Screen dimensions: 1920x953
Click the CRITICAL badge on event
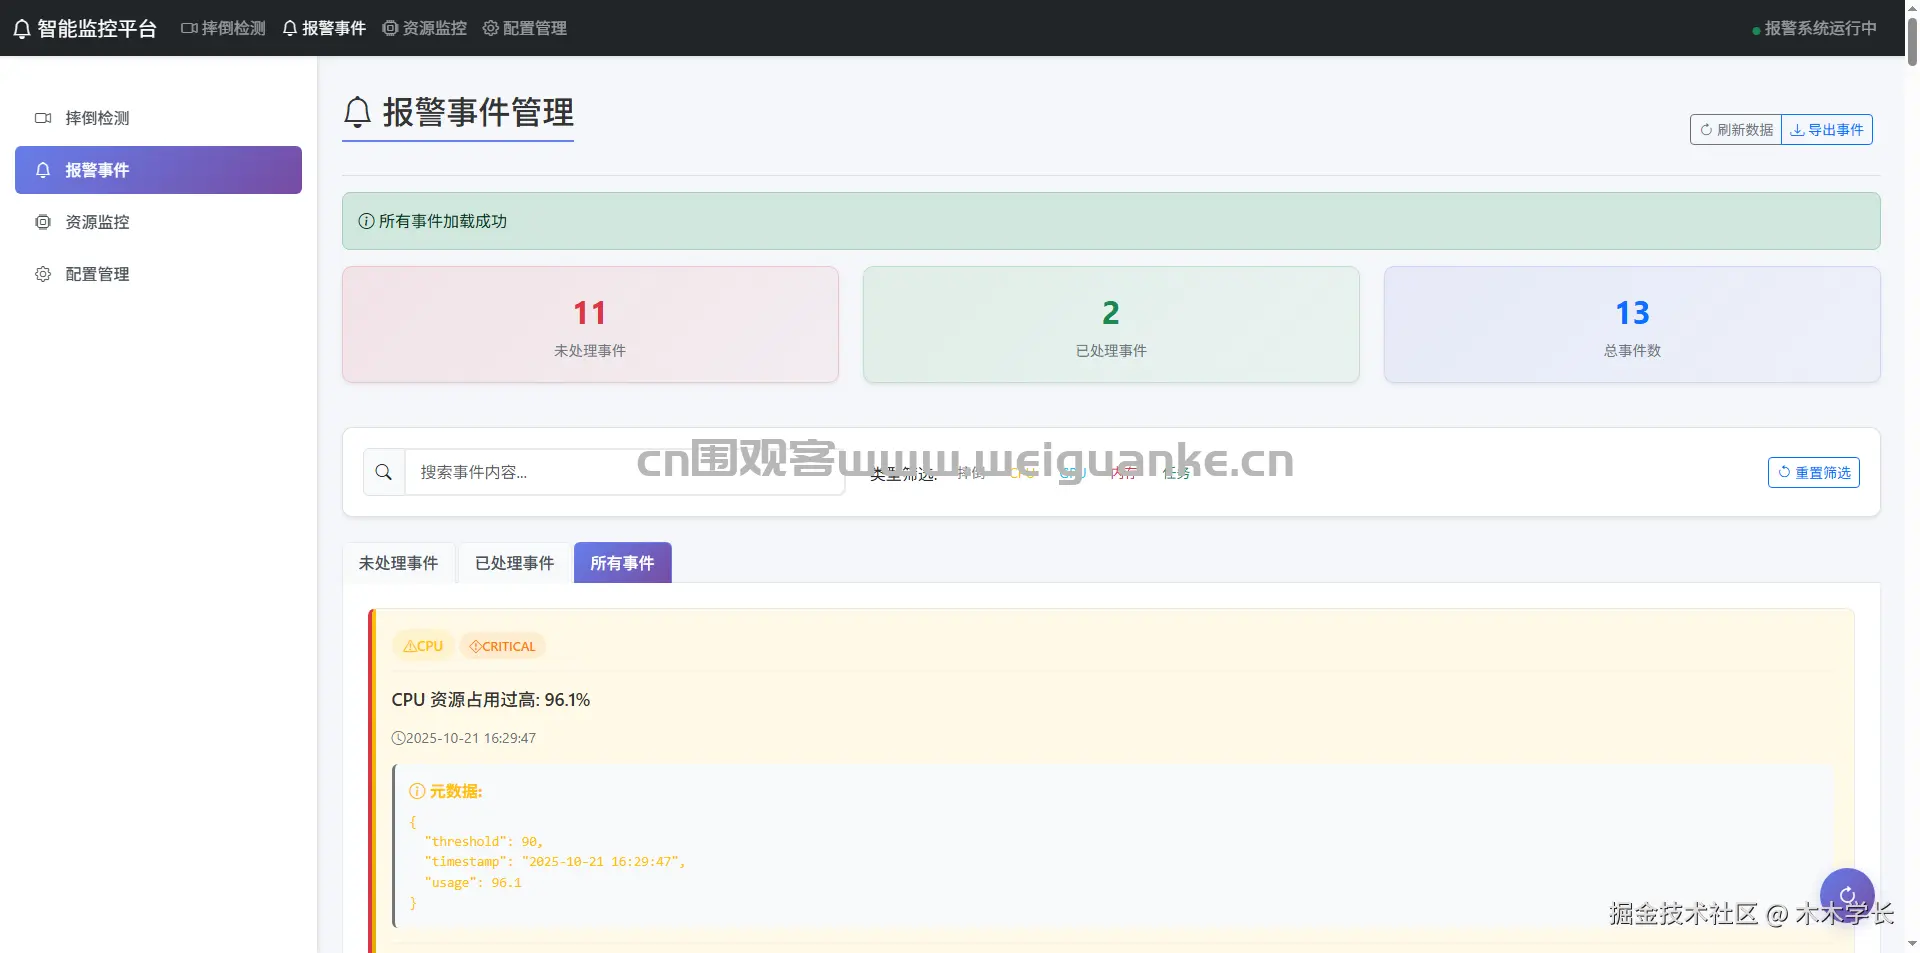click(x=502, y=646)
